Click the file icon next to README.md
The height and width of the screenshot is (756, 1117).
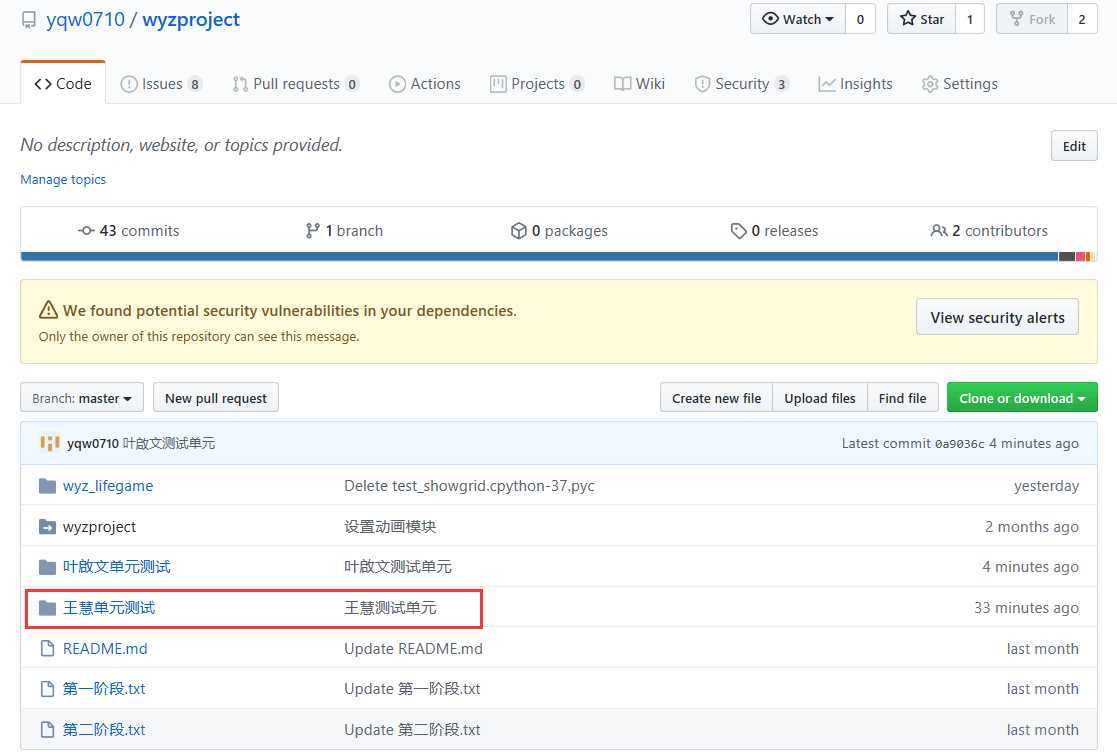pyautogui.click(x=47, y=648)
